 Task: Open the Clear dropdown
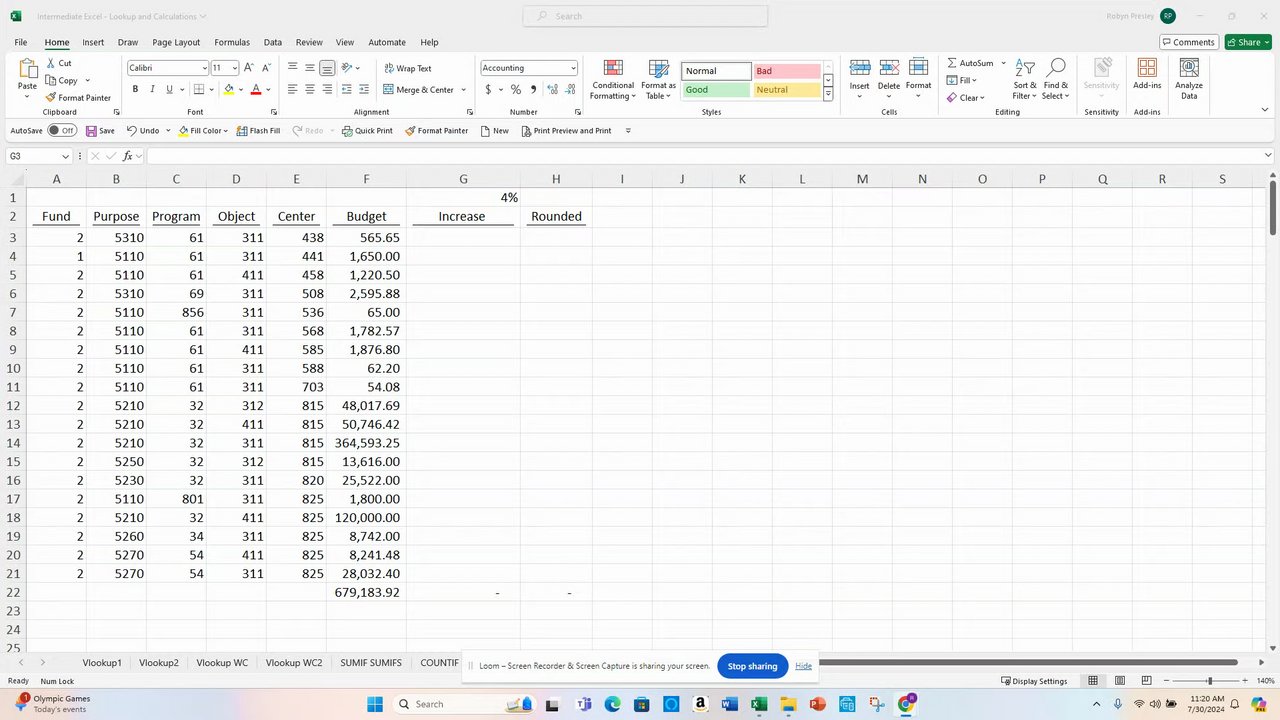(x=966, y=98)
